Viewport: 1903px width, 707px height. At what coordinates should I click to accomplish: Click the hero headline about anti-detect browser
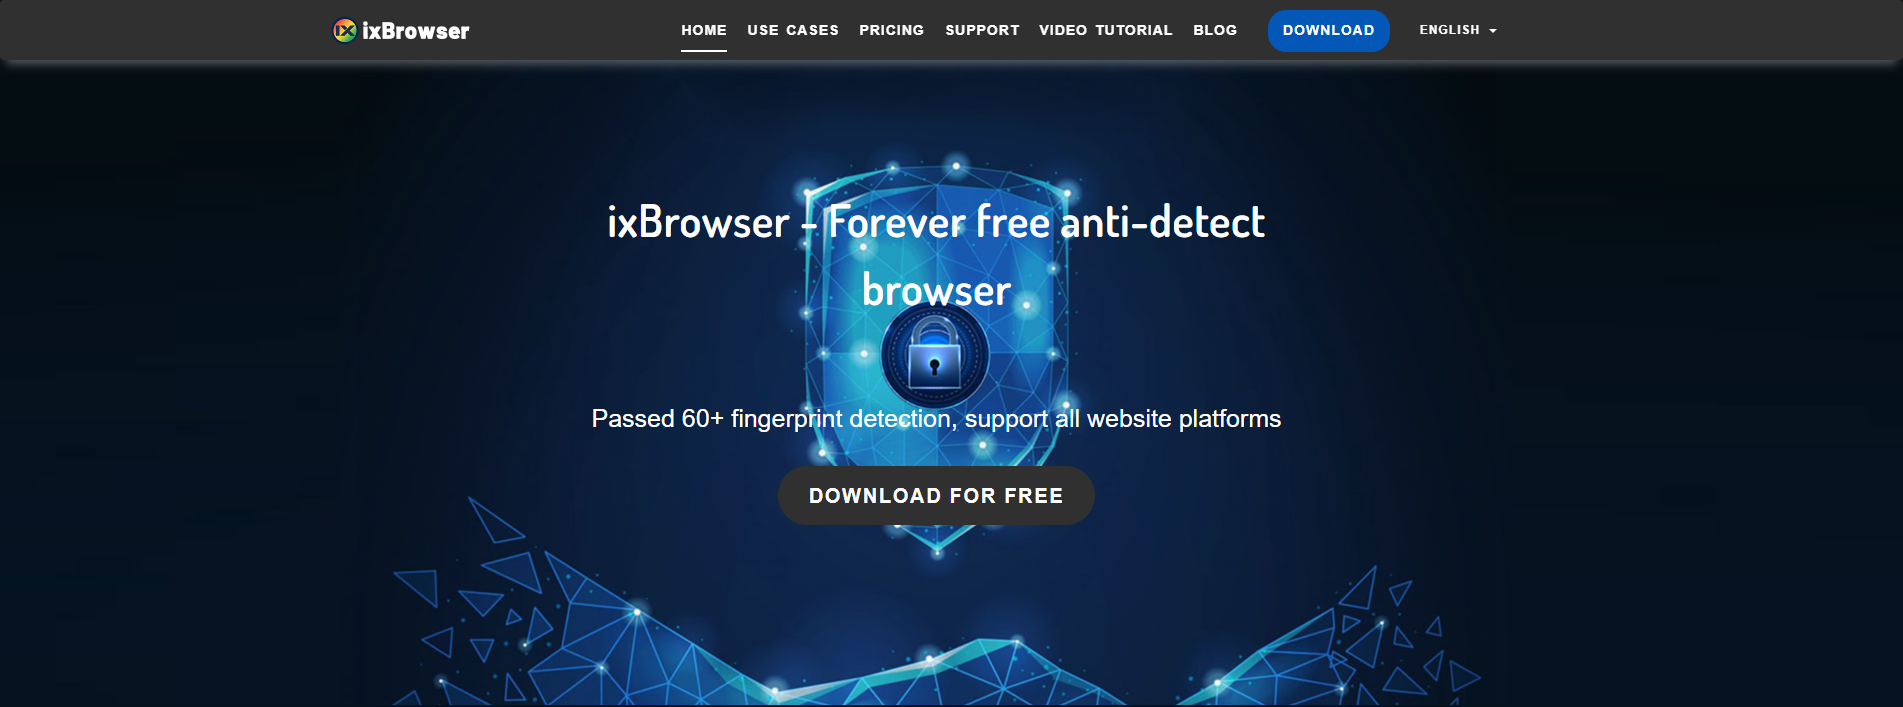tap(936, 256)
